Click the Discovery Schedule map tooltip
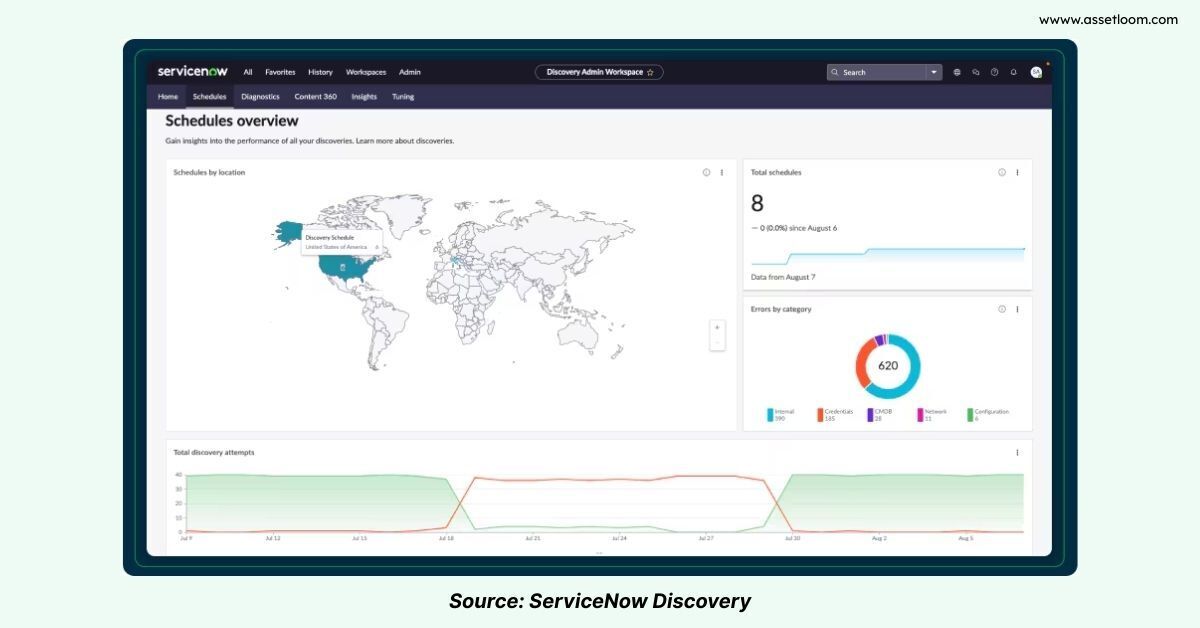Screen dimensions: 1200x628 click(x=344, y=241)
